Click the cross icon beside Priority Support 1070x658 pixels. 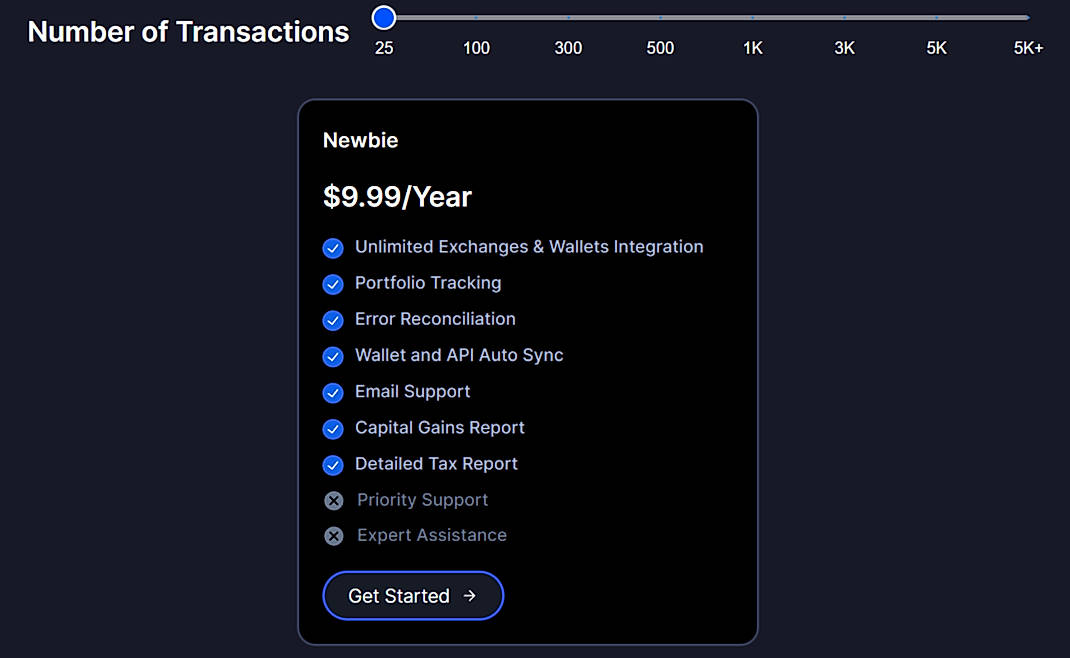click(x=333, y=500)
